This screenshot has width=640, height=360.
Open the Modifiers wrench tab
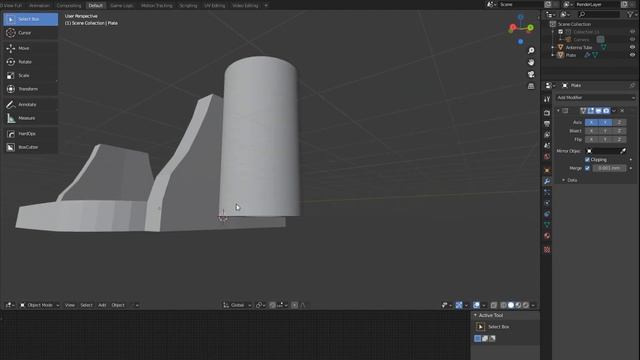pos(547,181)
